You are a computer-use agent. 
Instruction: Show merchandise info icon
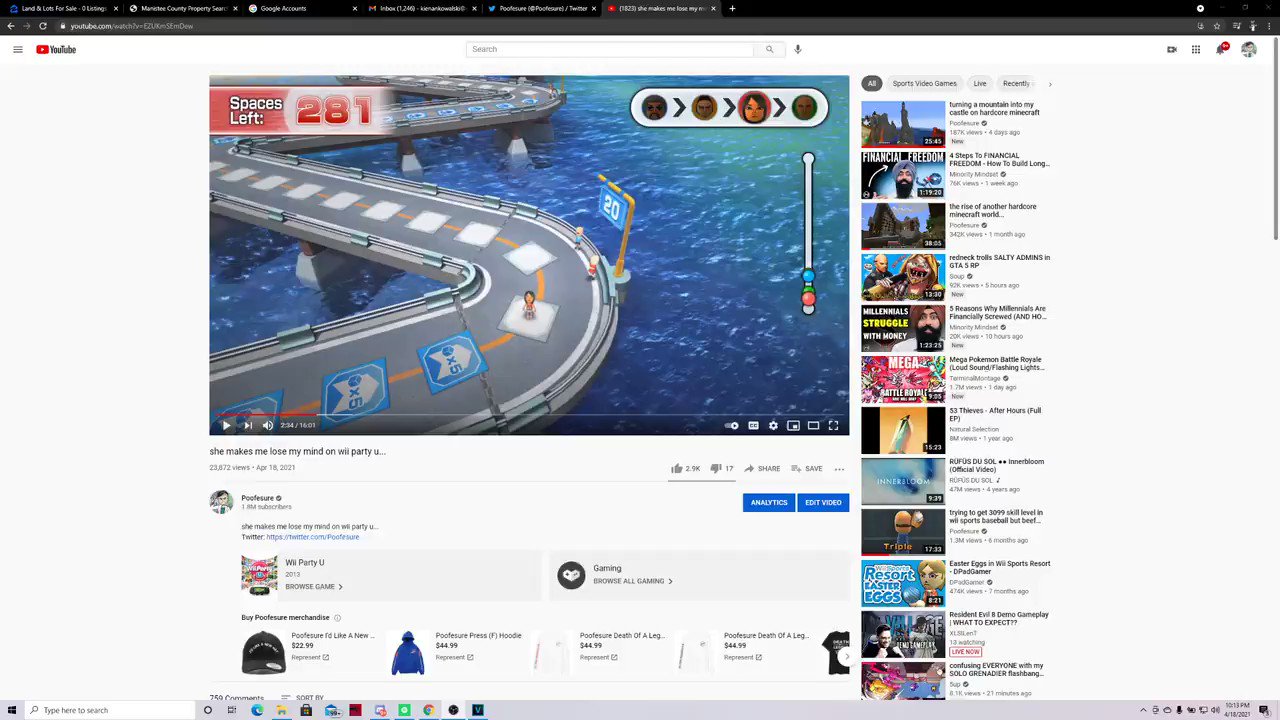point(337,618)
